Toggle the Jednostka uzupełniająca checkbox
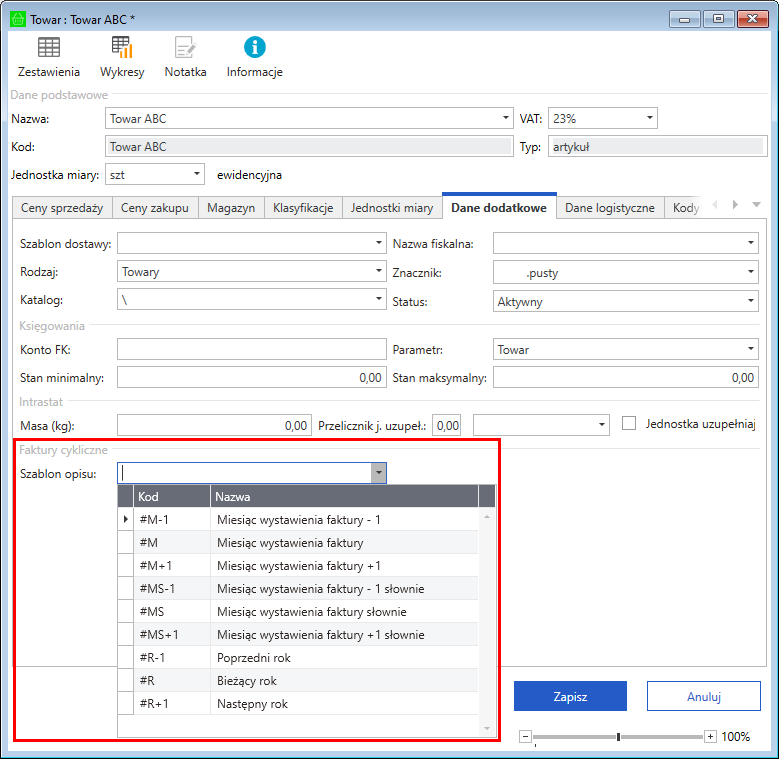This screenshot has height=759, width=779. 629,424
